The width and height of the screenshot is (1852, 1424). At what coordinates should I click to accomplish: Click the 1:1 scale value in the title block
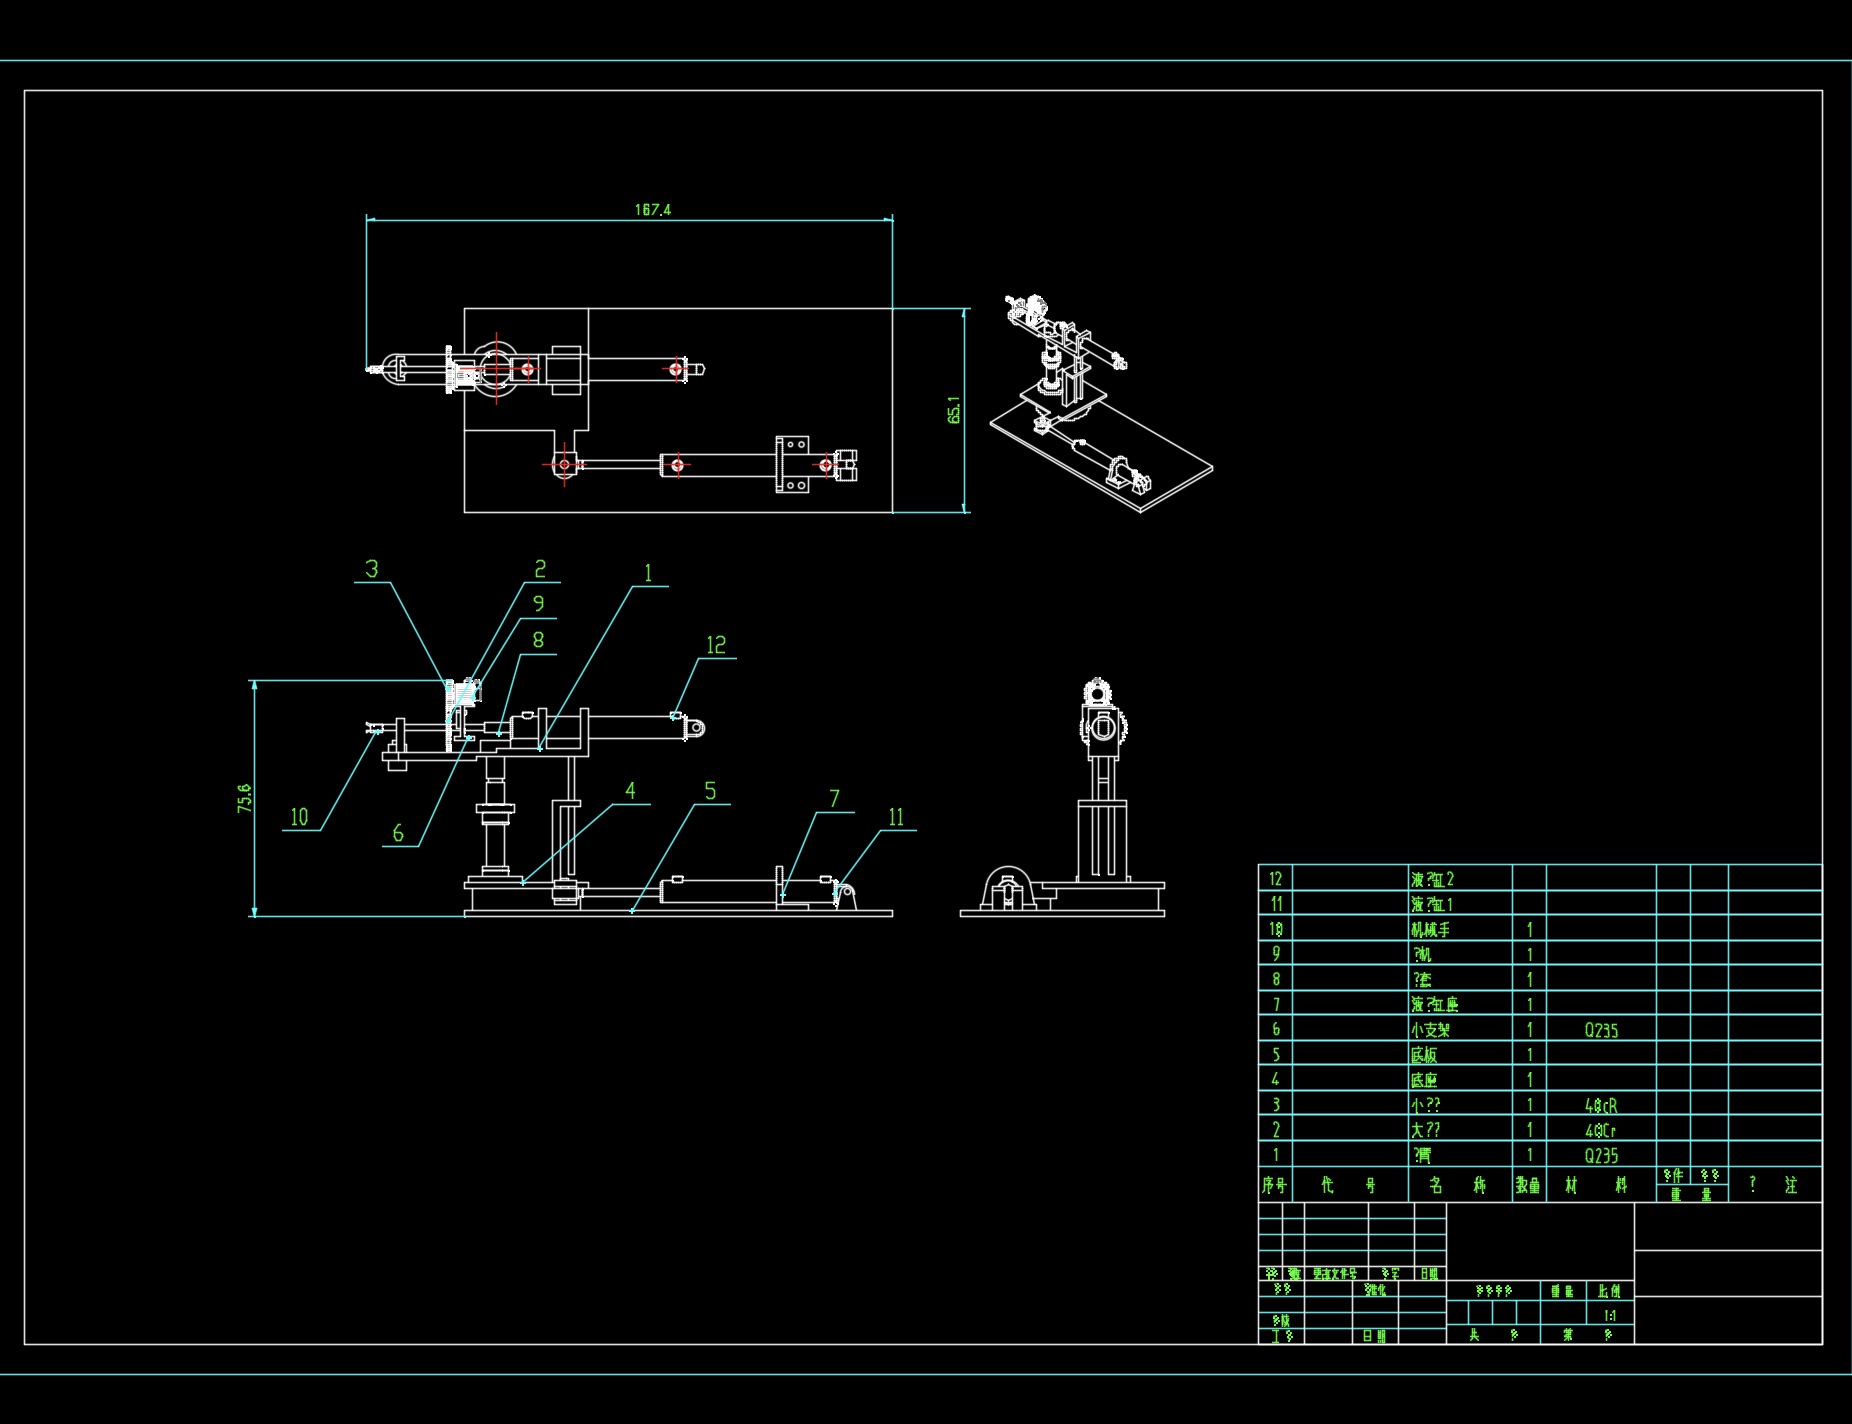1610,1316
